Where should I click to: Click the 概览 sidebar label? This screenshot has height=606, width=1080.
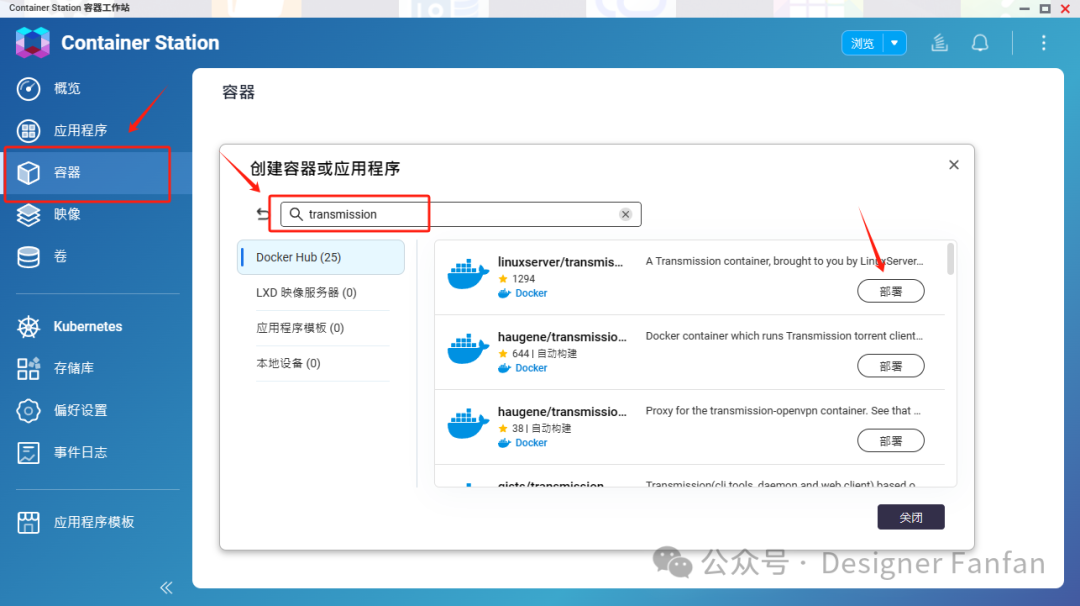pyautogui.click(x=68, y=89)
